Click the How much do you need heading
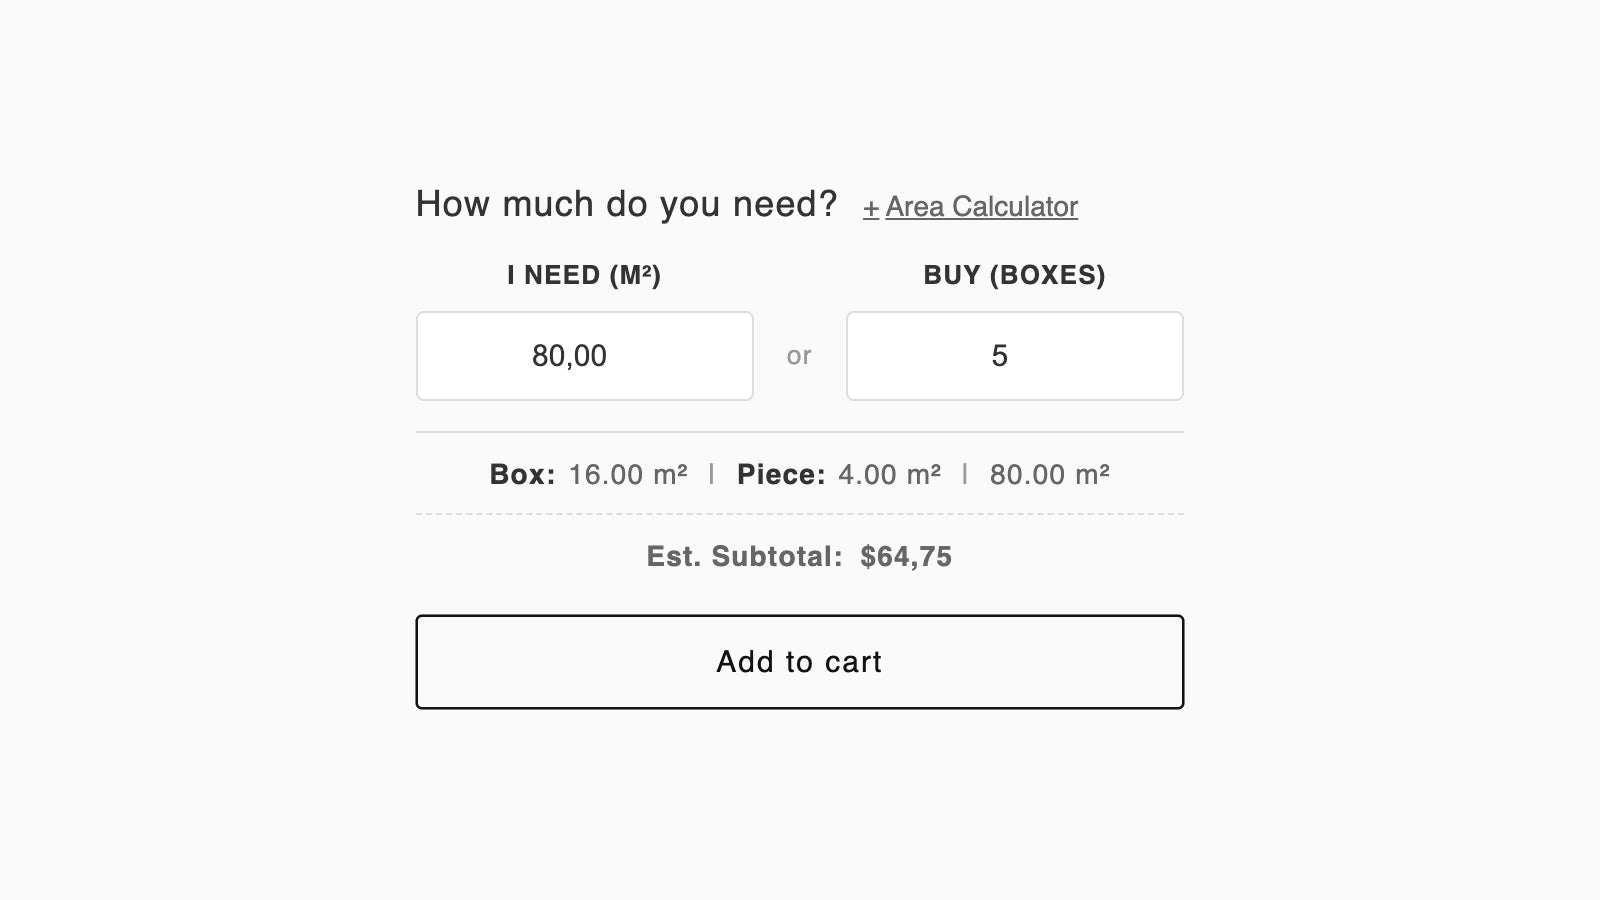This screenshot has height=900, width=1600. [x=627, y=203]
